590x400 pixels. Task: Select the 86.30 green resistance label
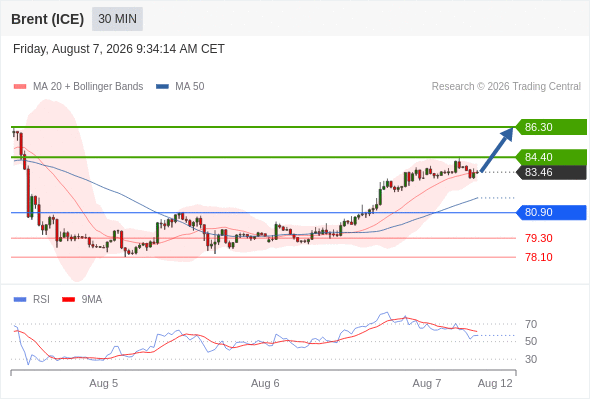(551, 127)
